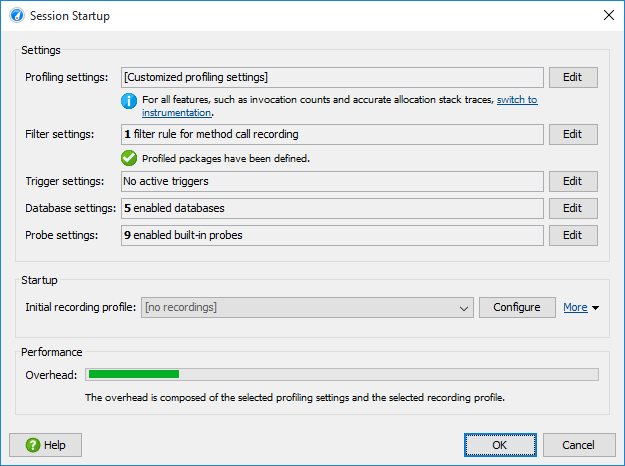This screenshot has width=625, height=466.
Task: Click the green question mark Help icon
Action: (33, 445)
